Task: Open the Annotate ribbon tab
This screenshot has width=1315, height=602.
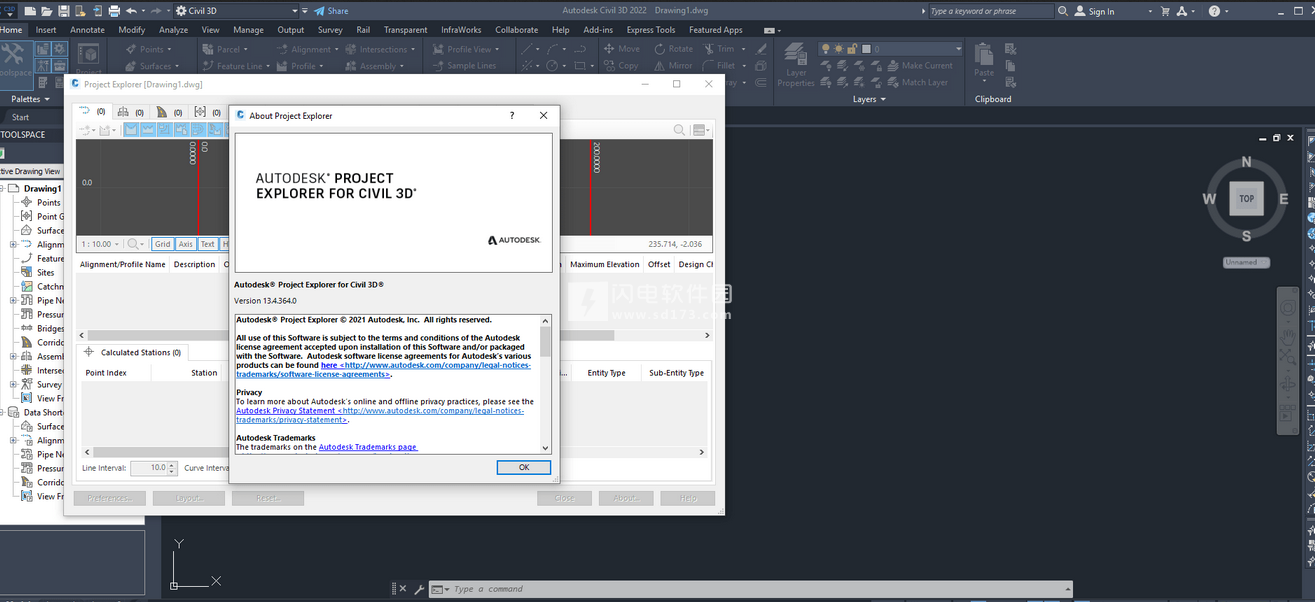Action: (x=87, y=30)
